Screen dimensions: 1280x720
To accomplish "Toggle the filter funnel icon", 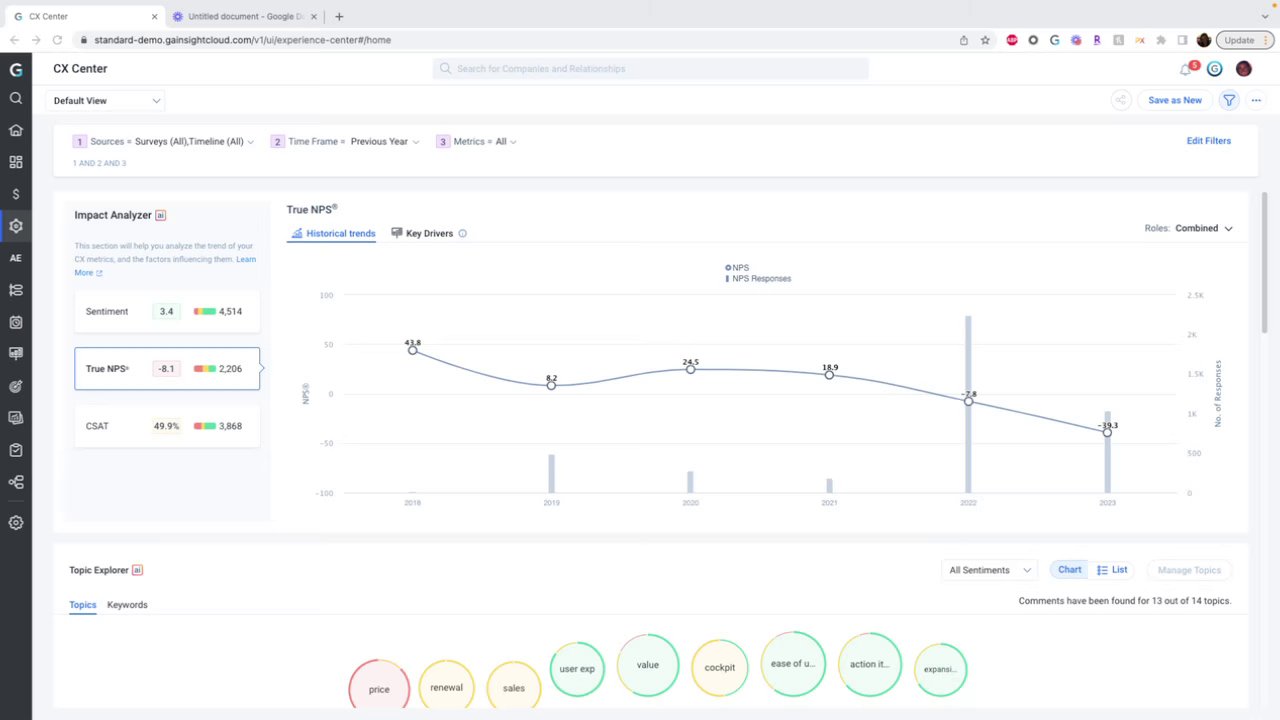I will coord(1229,100).
